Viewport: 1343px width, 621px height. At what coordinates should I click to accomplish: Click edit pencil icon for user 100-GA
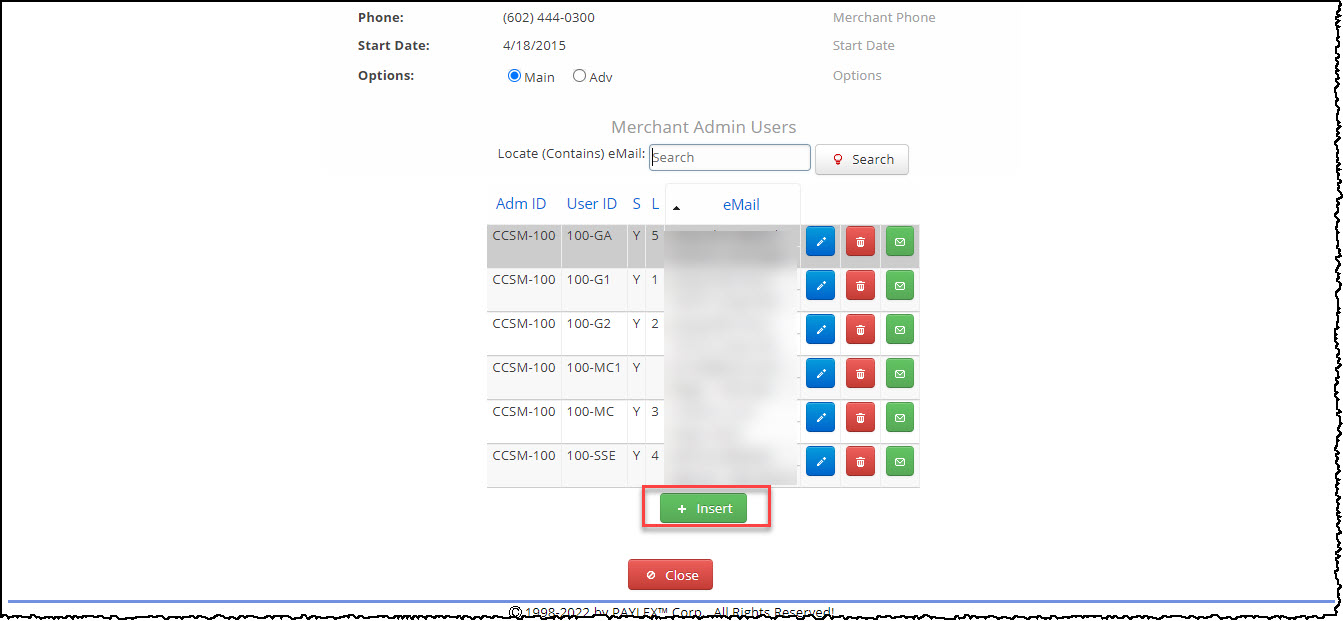tap(820, 242)
